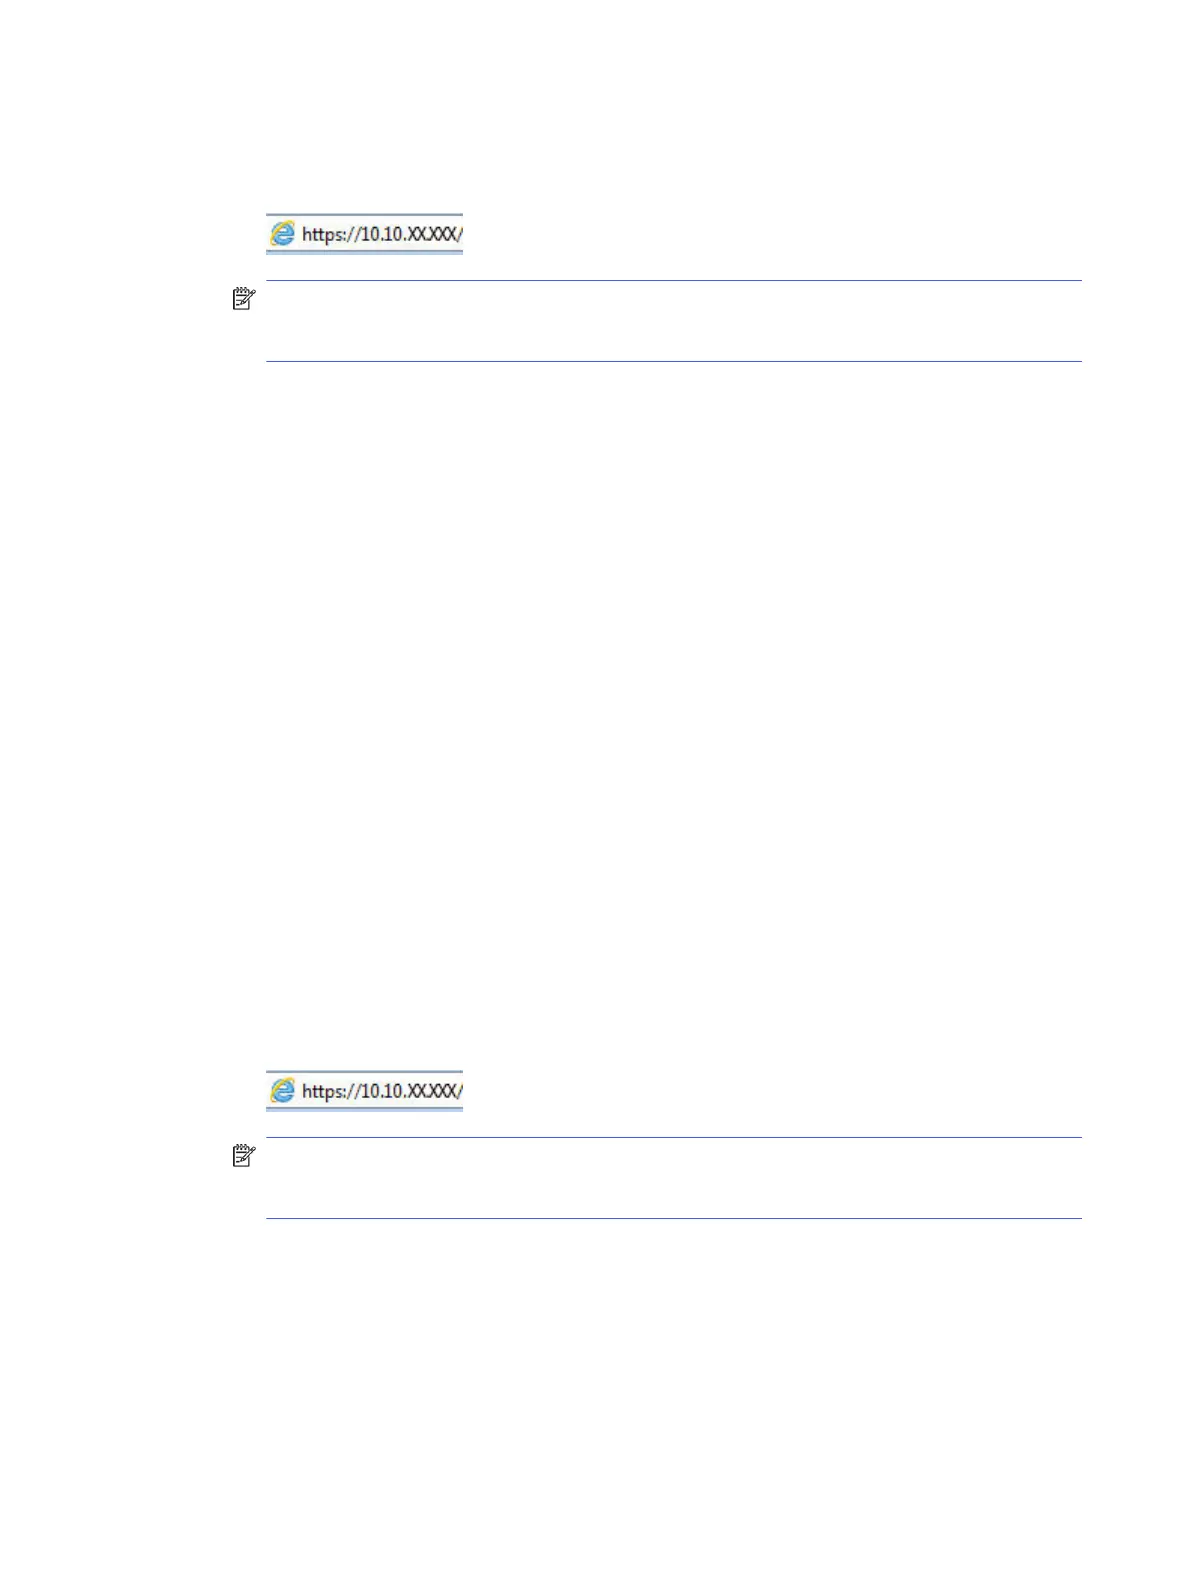Click the trailing slash of the second address
This screenshot has width=1190, height=1584.
point(459,1092)
